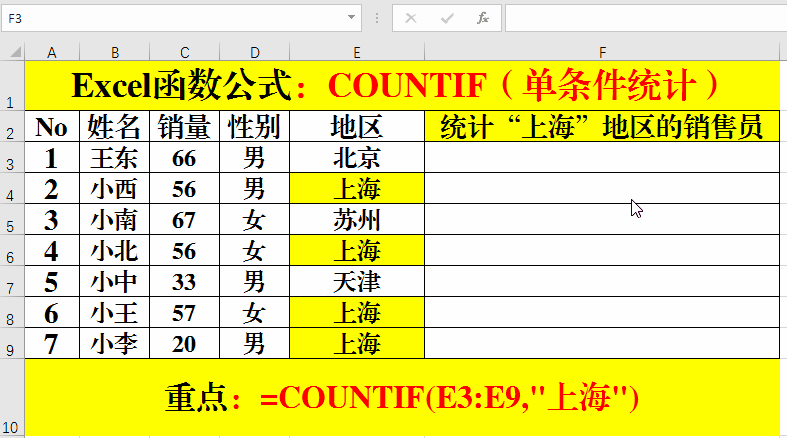Click the name cell "小王"

click(114, 313)
